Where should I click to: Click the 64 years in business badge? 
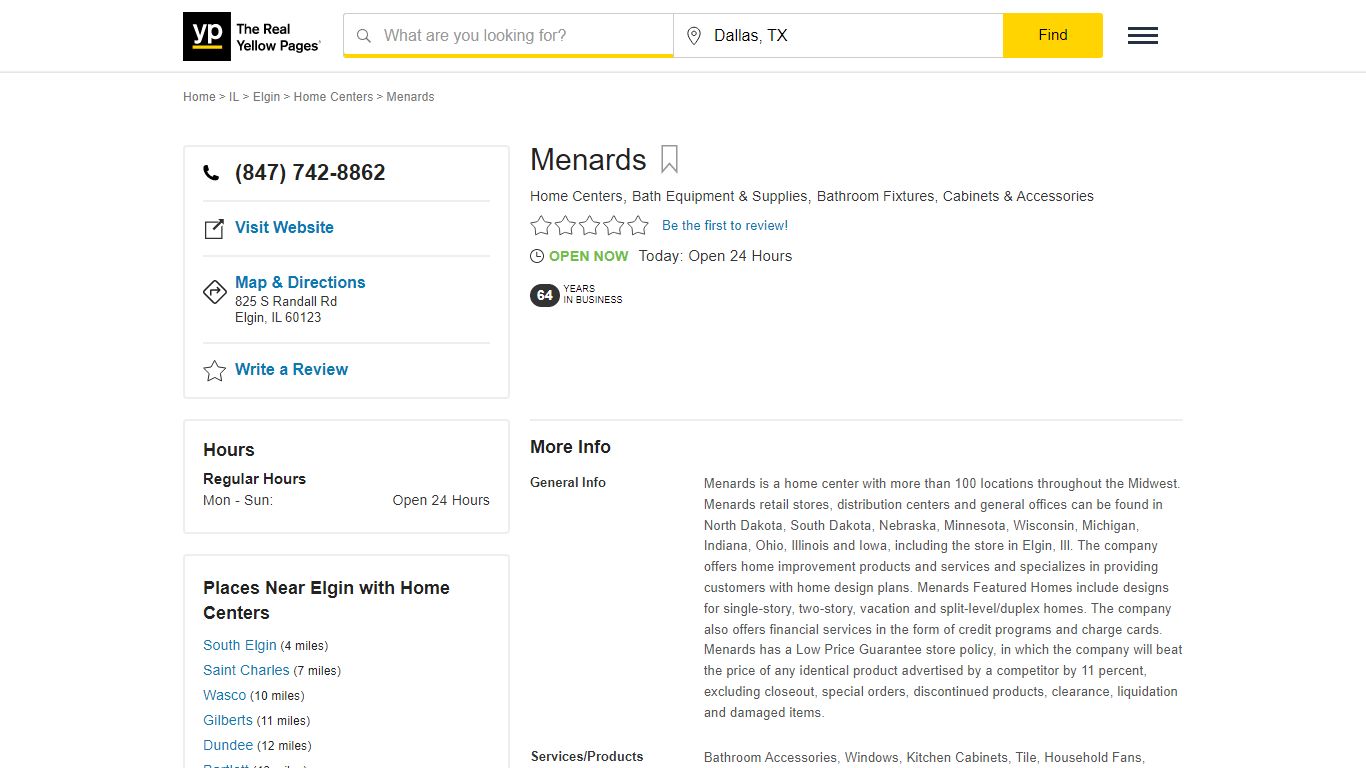click(576, 295)
